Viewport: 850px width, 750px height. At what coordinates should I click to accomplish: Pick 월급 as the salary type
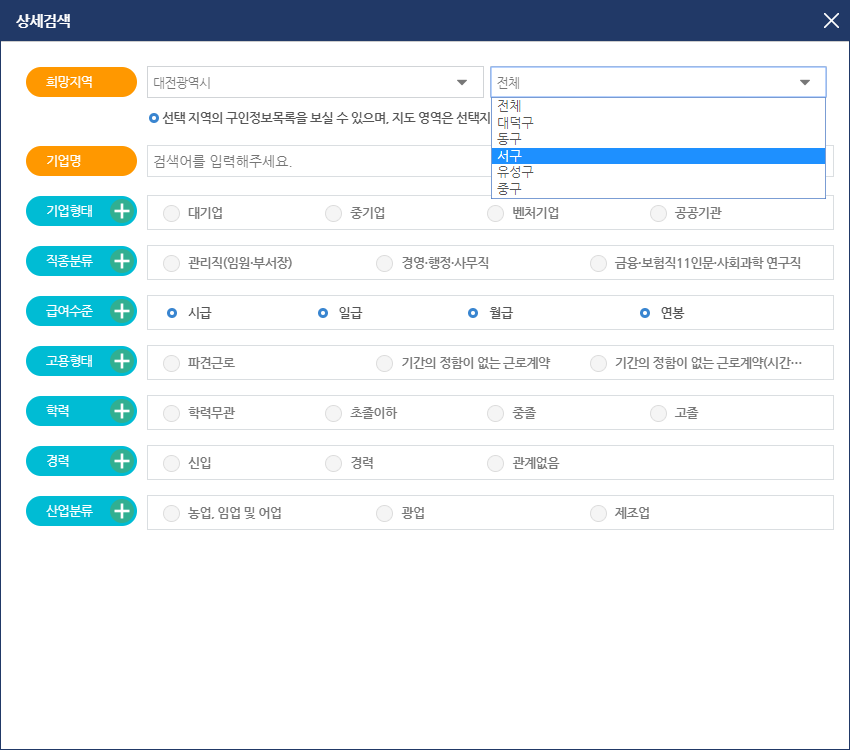pyautogui.click(x=472, y=311)
